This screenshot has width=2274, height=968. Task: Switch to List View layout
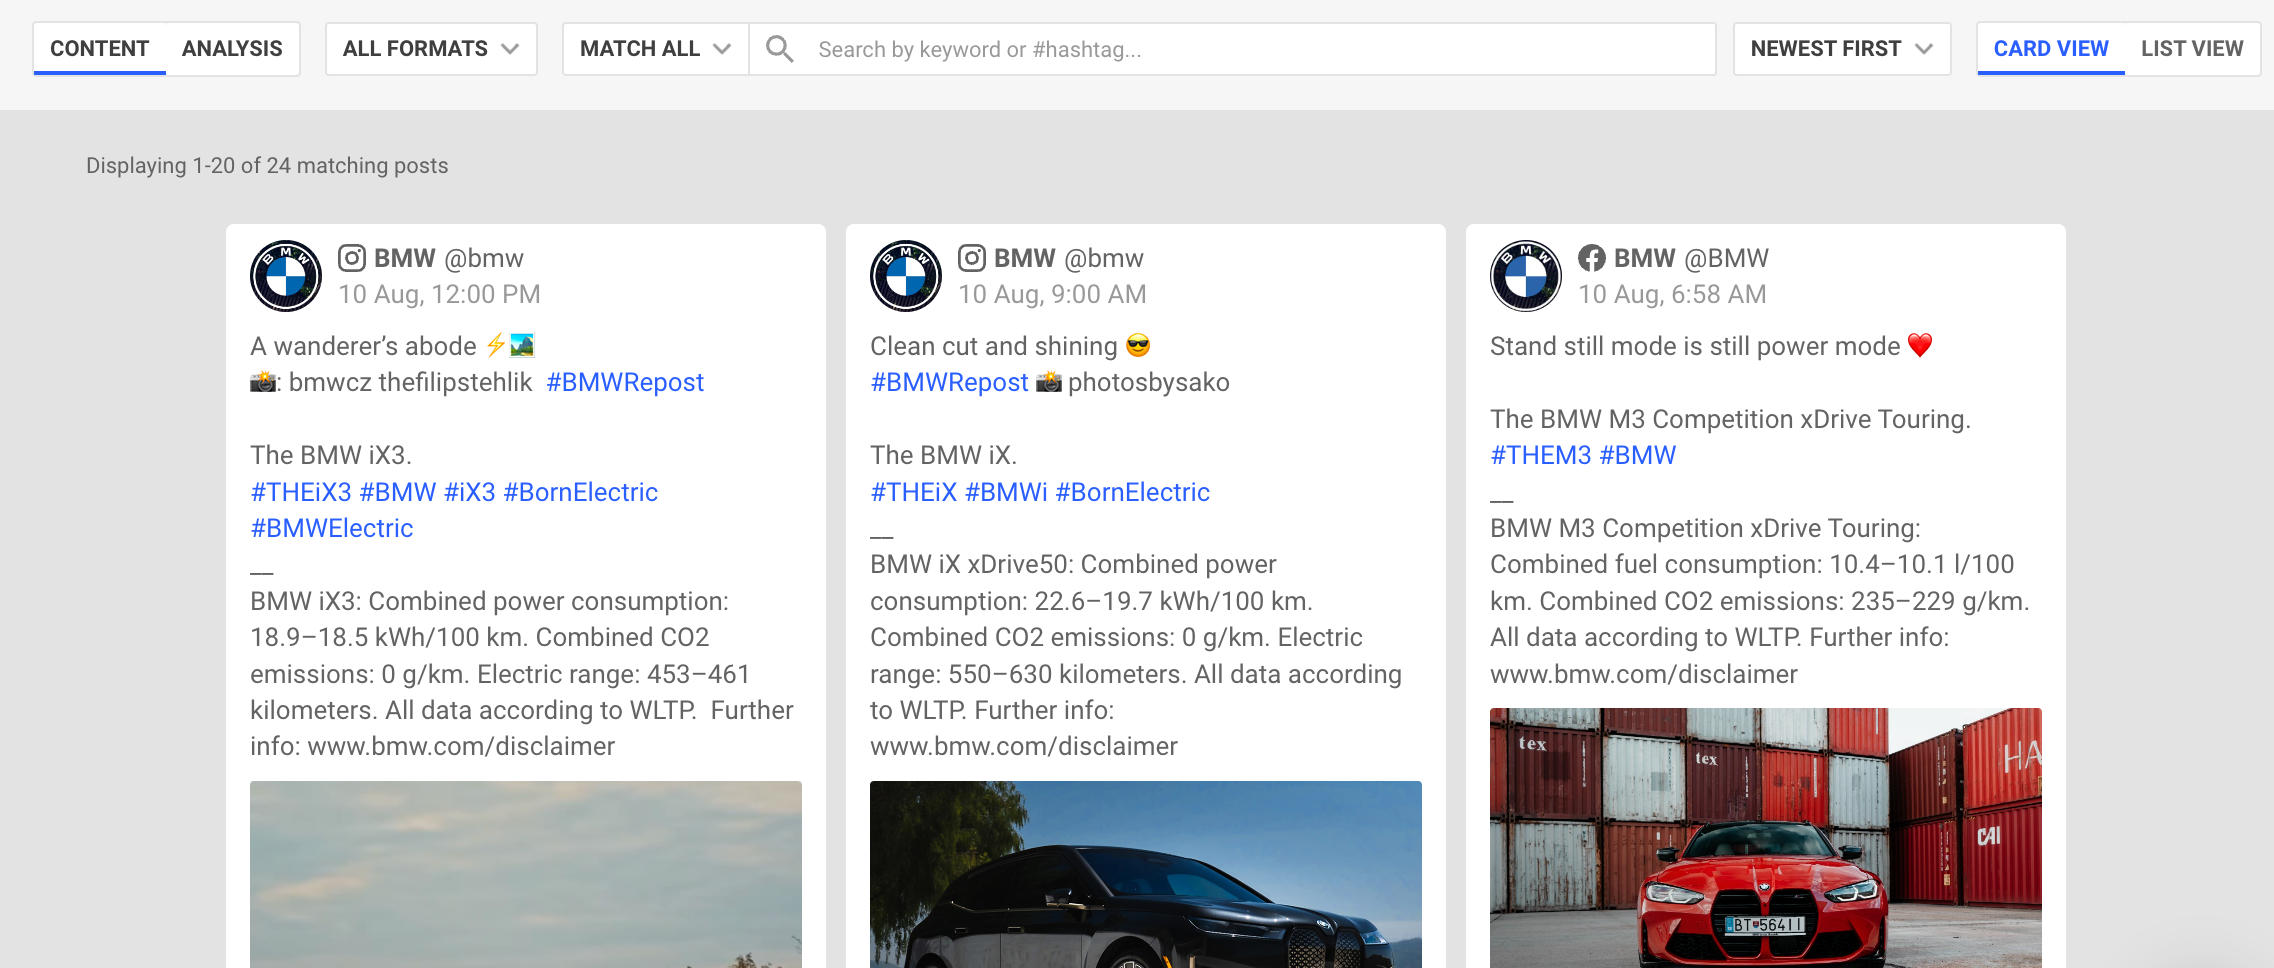pyautogui.click(x=2192, y=48)
